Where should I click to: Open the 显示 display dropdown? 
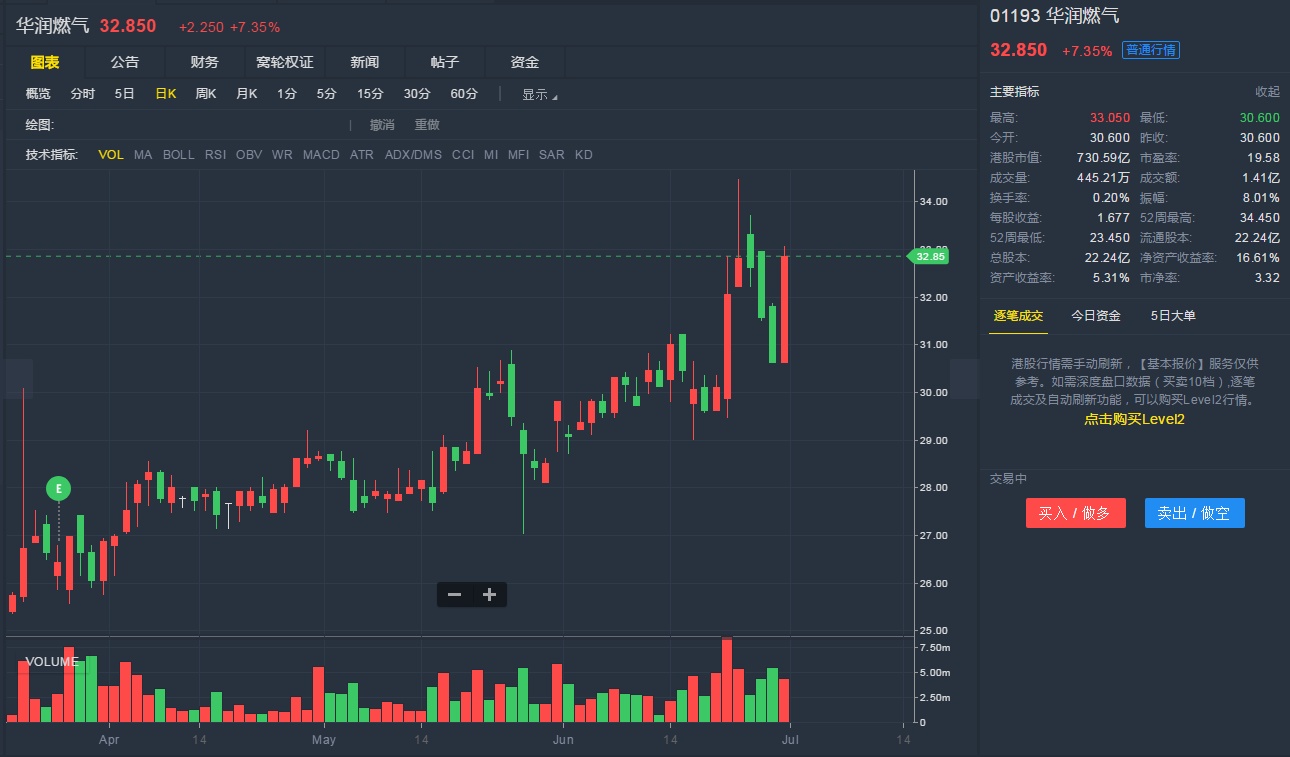(x=539, y=95)
